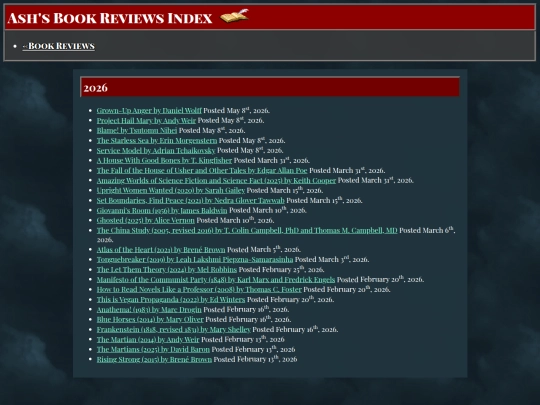
Task: Click the book and quill icon
Action: (x=234, y=16)
